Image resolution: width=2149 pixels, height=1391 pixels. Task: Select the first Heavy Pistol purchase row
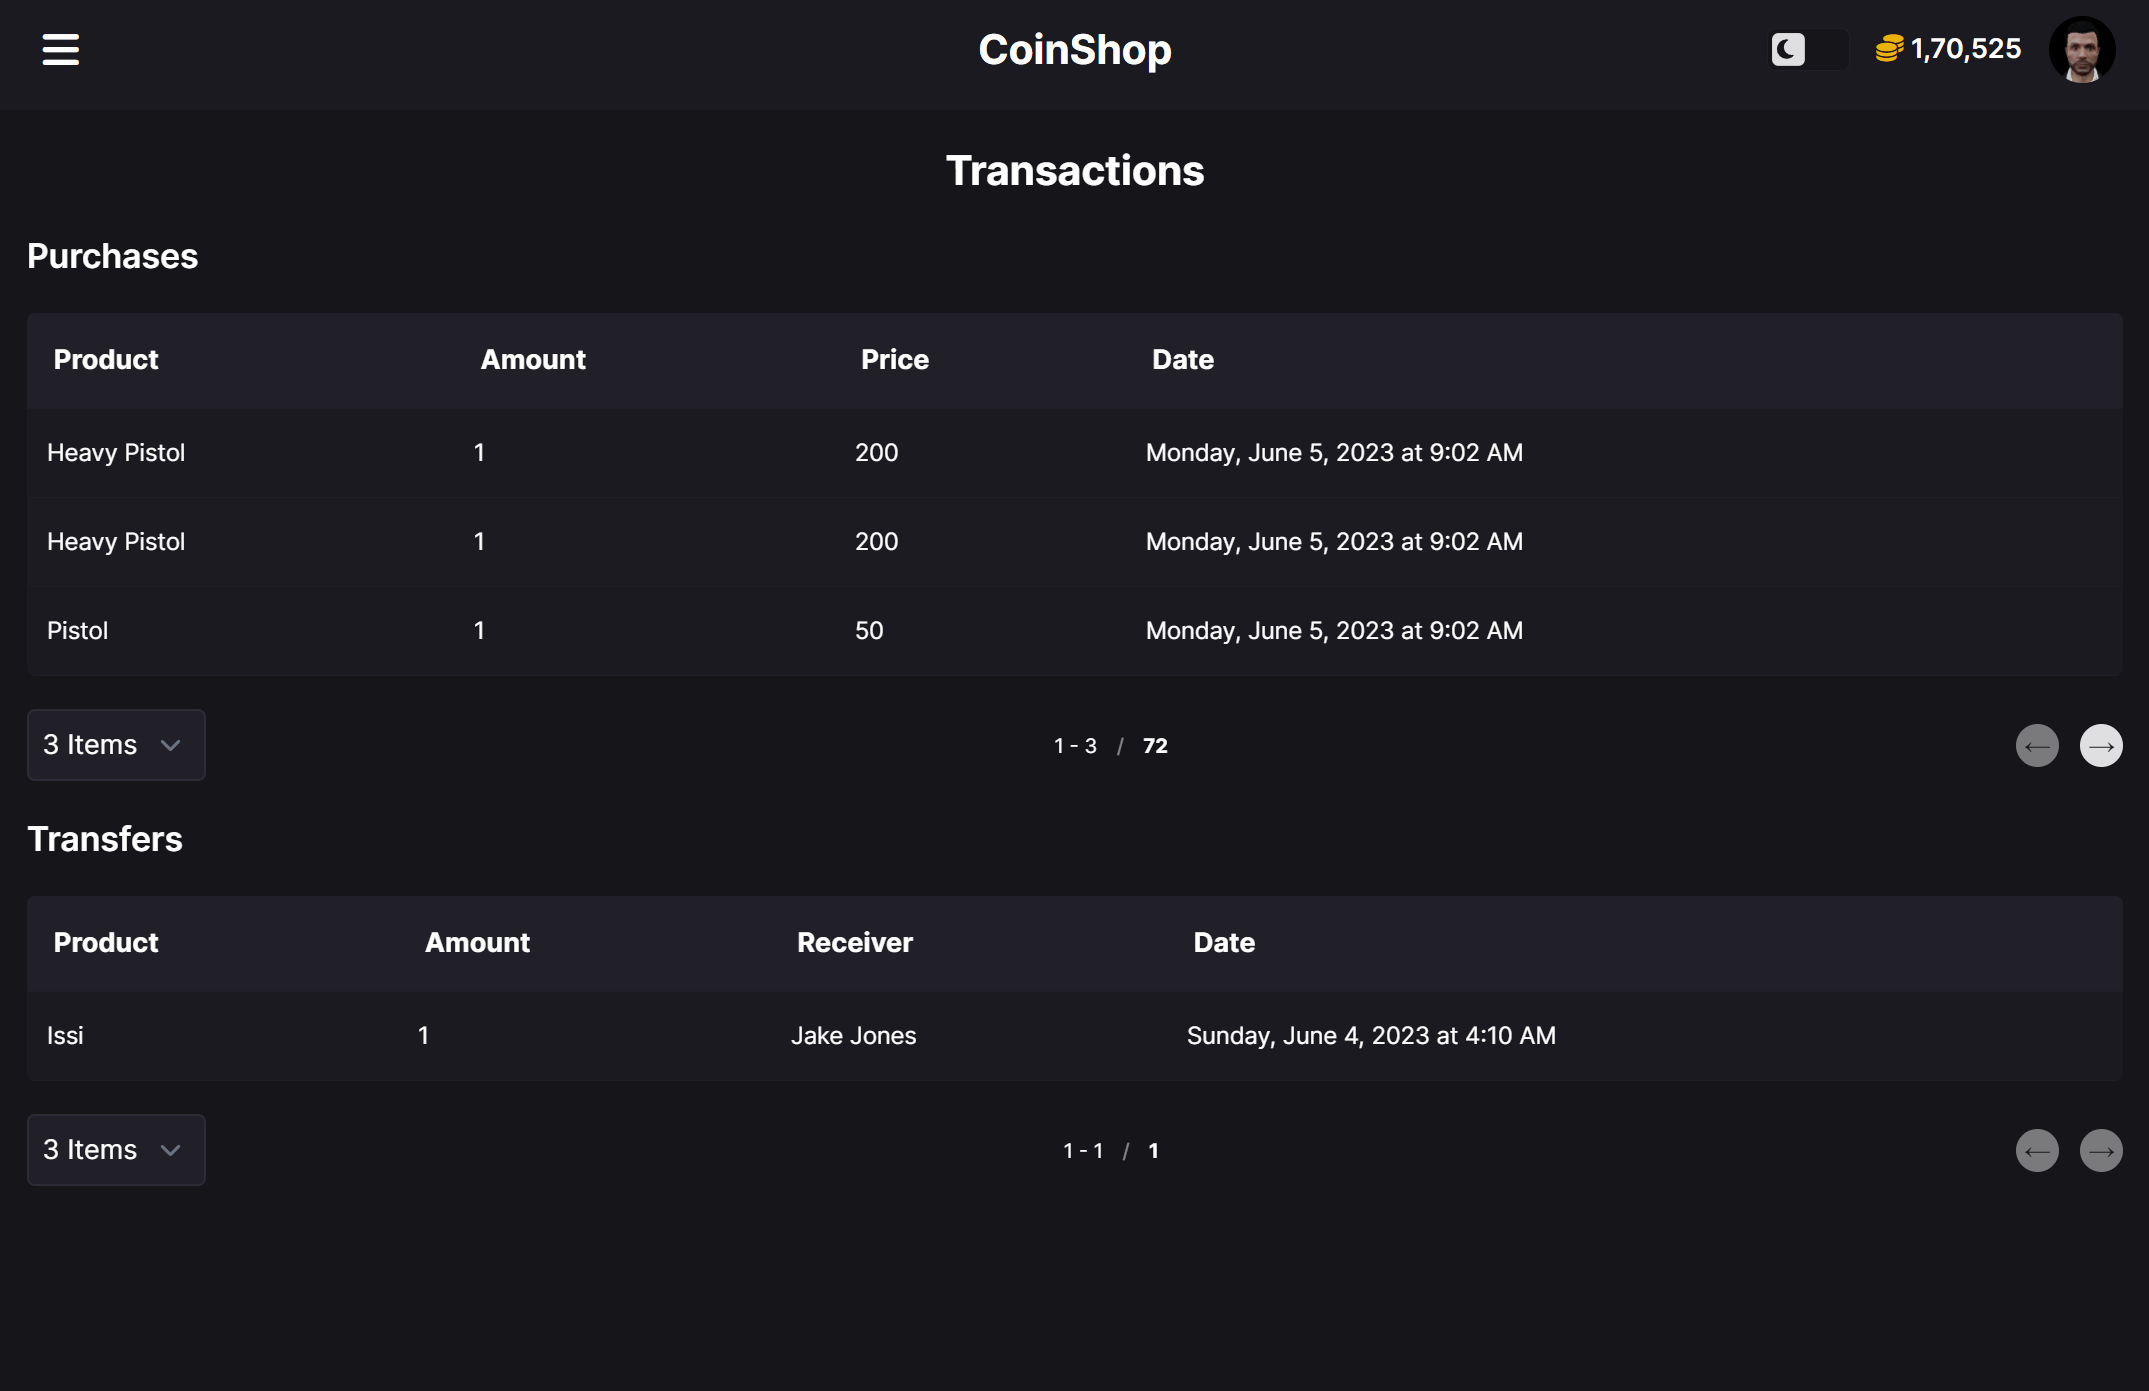pyautogui.click(x=1075, y=453)
